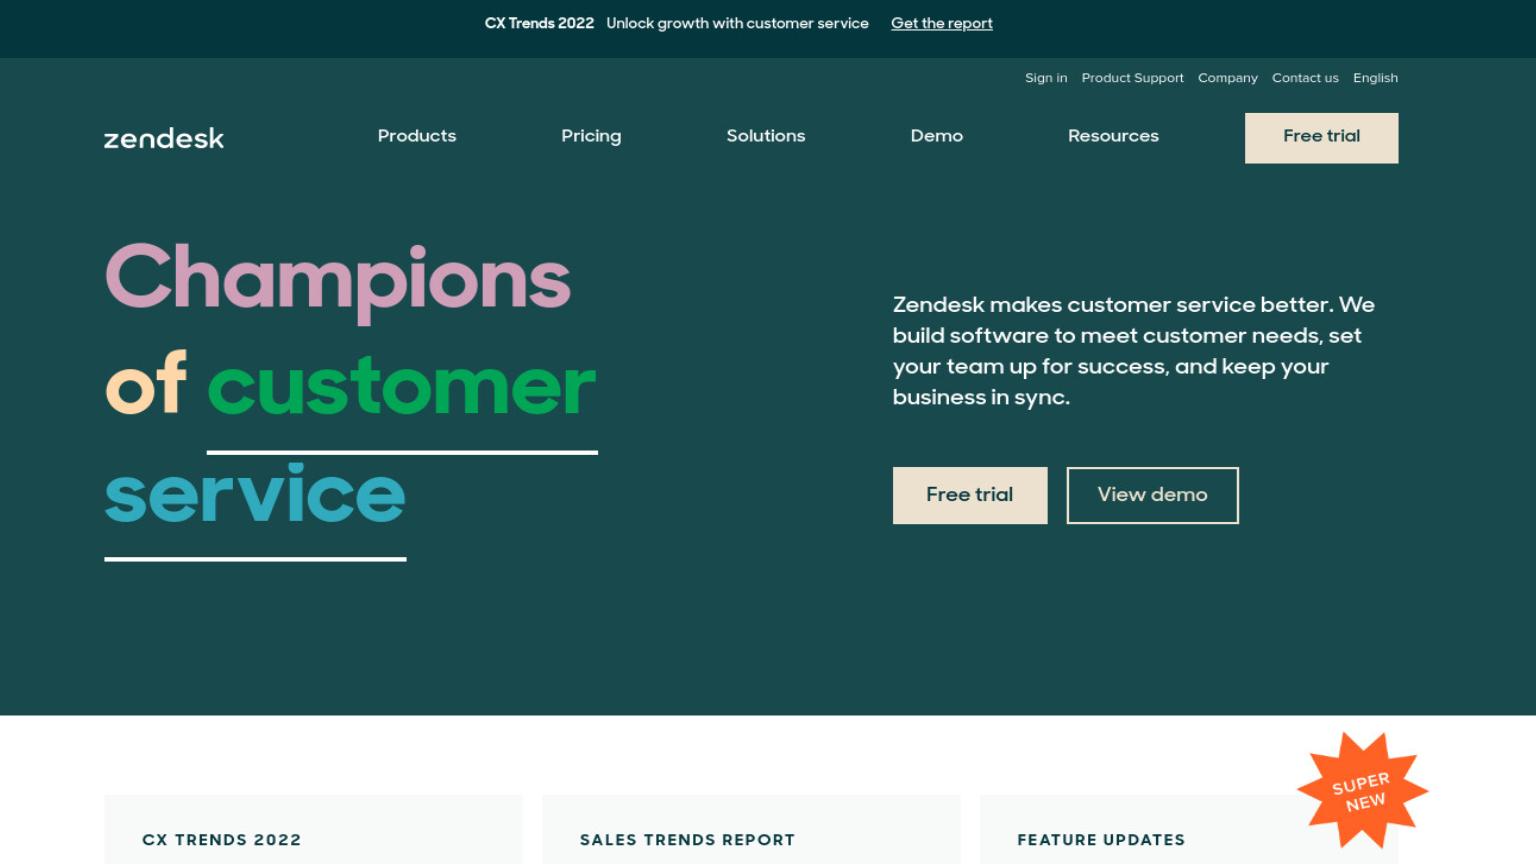Screen dimensions: 1536x864
Task: Click the Free trial button in header
Action: 1321,138
